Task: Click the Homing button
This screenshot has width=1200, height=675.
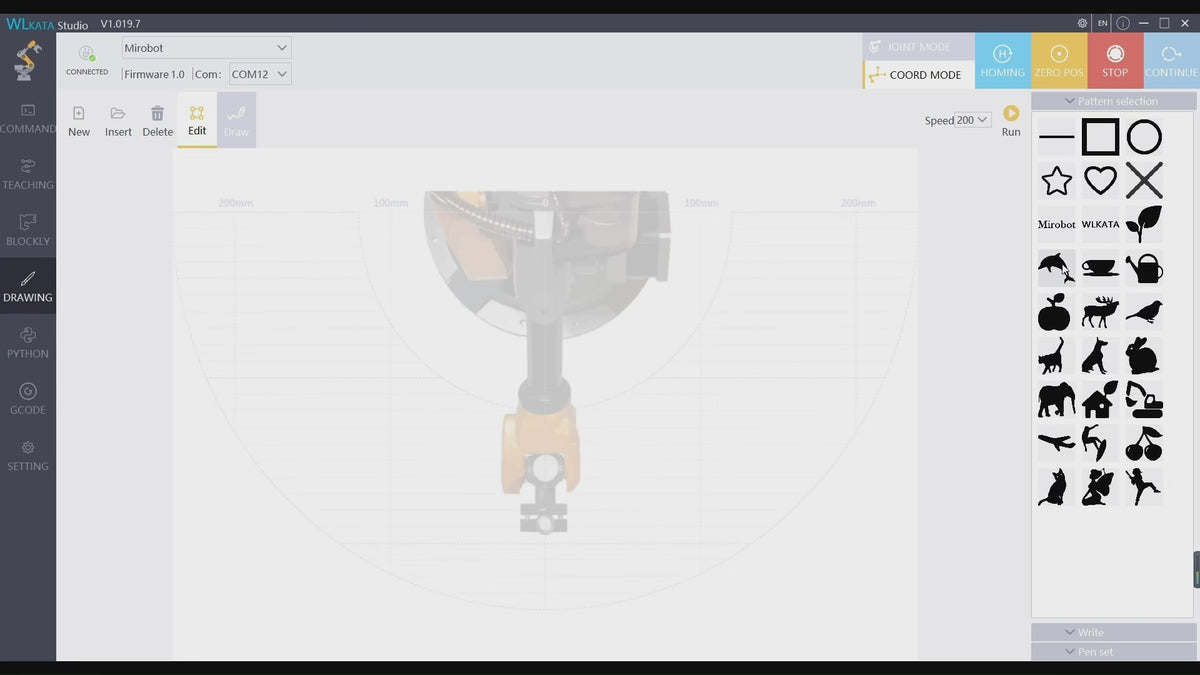Action: [1002, 61]
